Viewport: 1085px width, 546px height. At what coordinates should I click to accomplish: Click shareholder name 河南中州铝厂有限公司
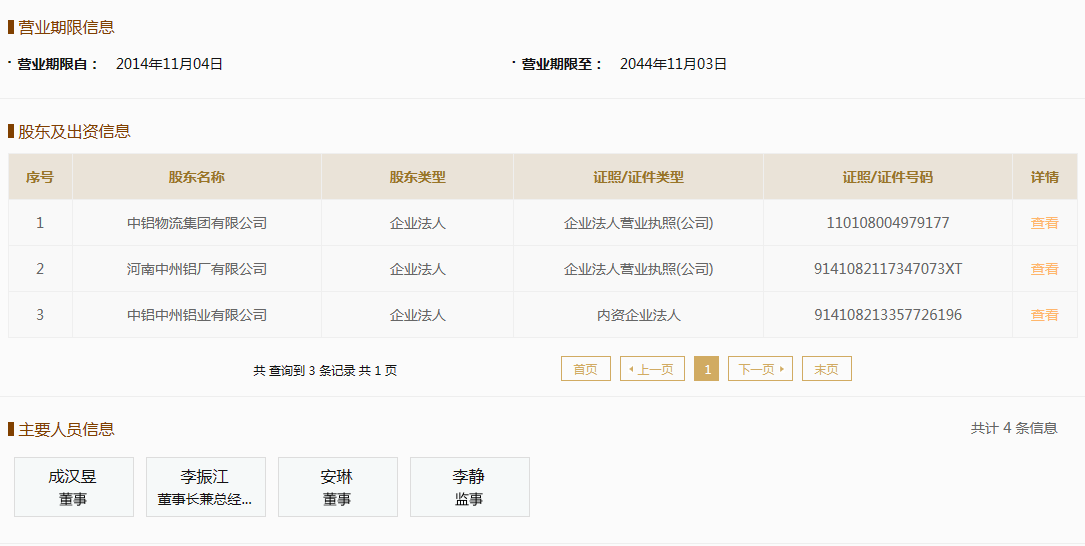tap(197, 269)
